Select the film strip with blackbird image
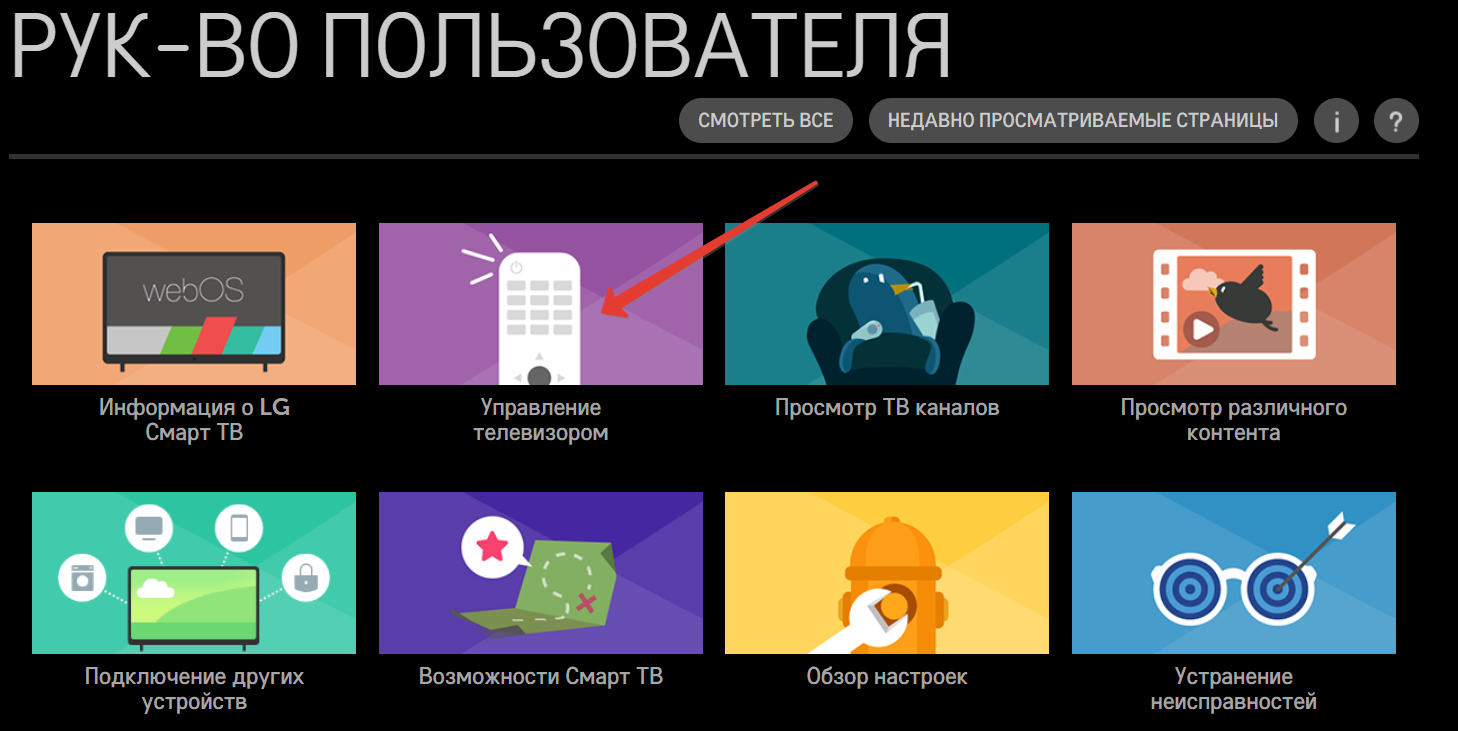 coord(1233,304)
